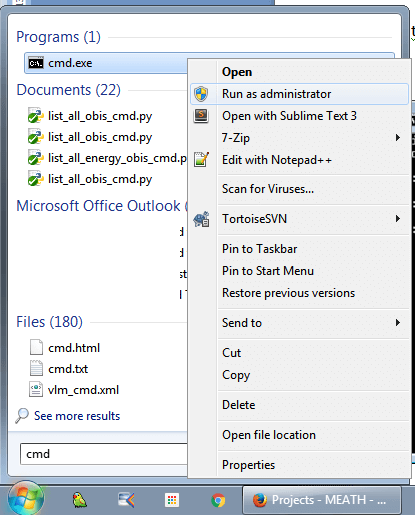Image resolution: width=415 pixels, height=515 pixels.
Task: Select Run as administrator
Action: (299, 94)
